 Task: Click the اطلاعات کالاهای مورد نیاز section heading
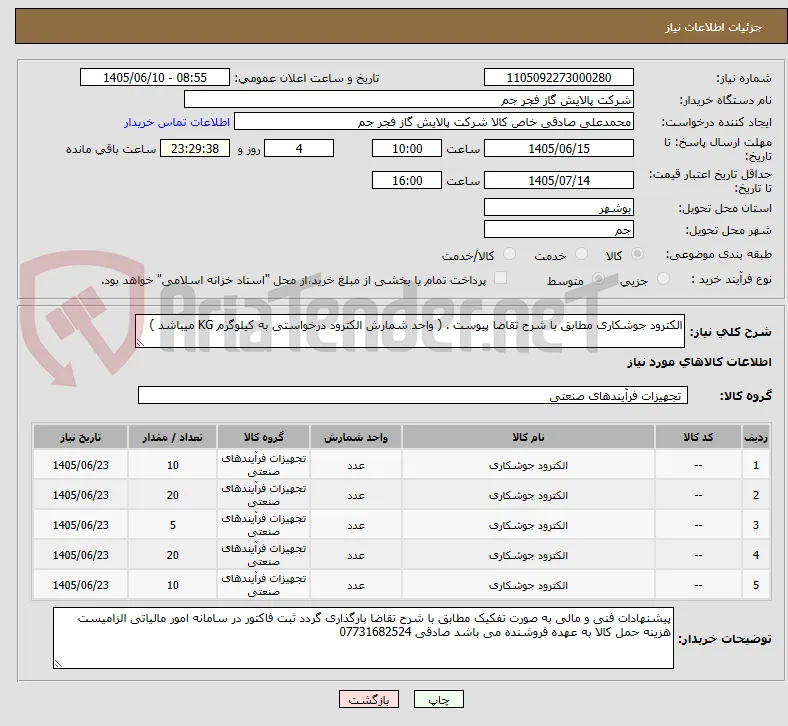pyautogui.click(x=699, y=362)
